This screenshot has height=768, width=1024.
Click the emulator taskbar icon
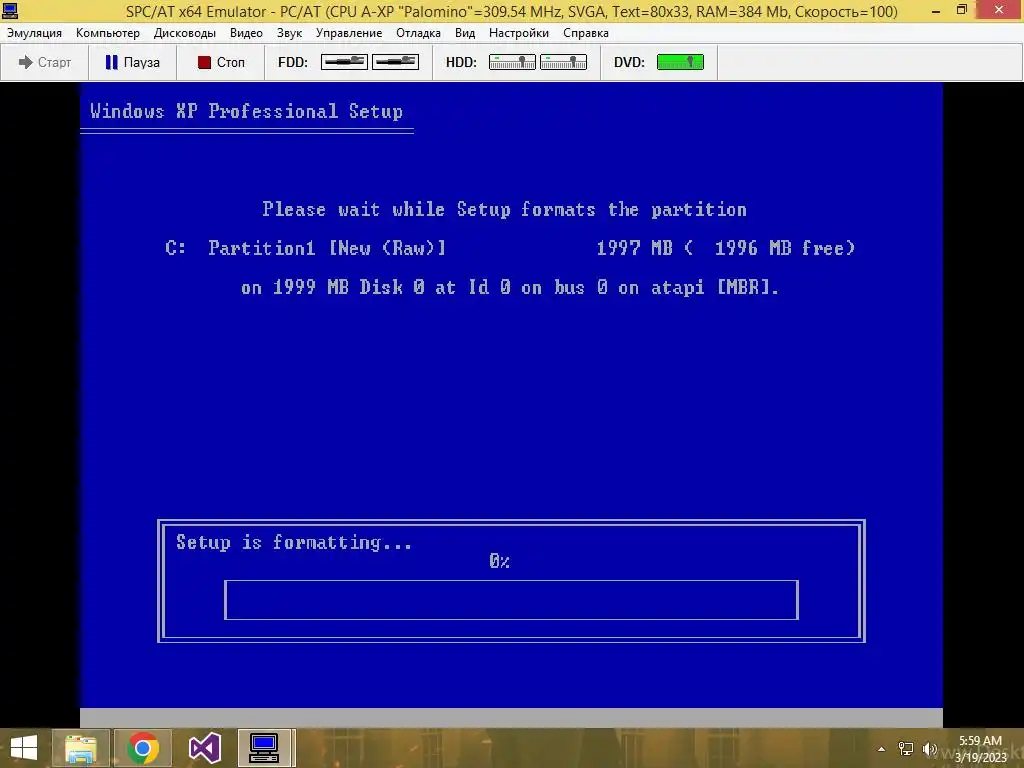click(x=264, y=748)
